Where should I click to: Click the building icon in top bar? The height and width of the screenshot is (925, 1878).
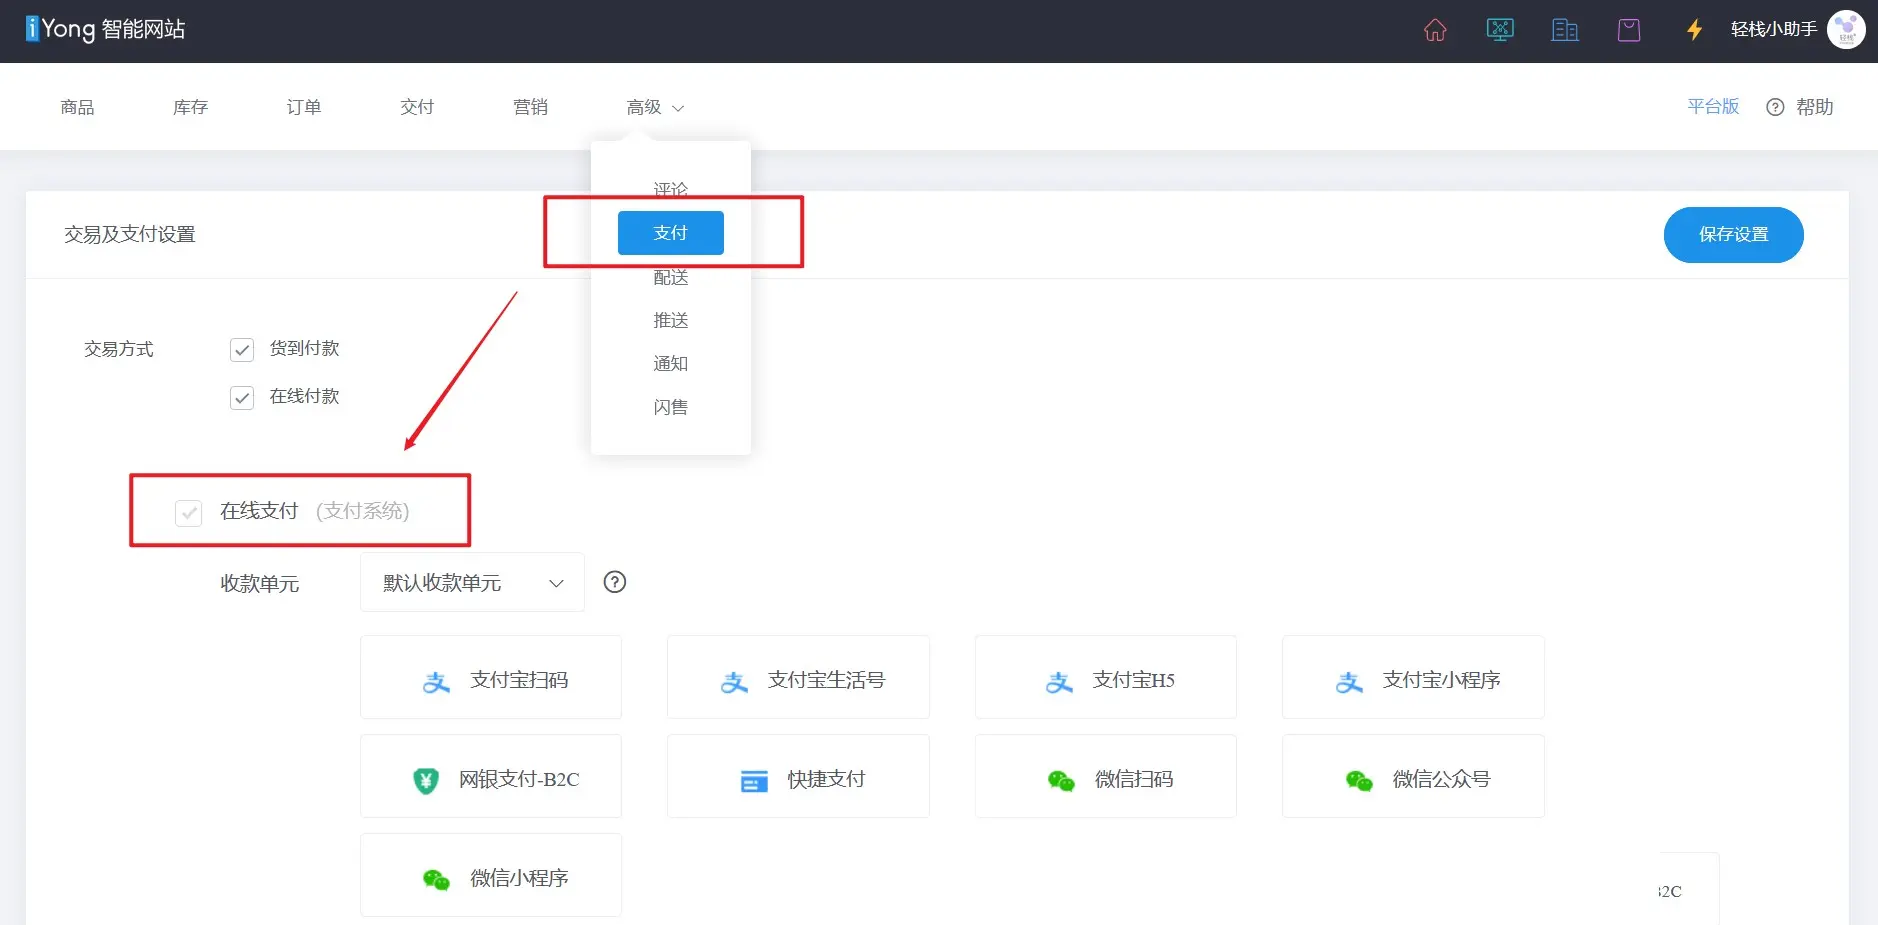pyautogui.click(x=1565, y=30)
